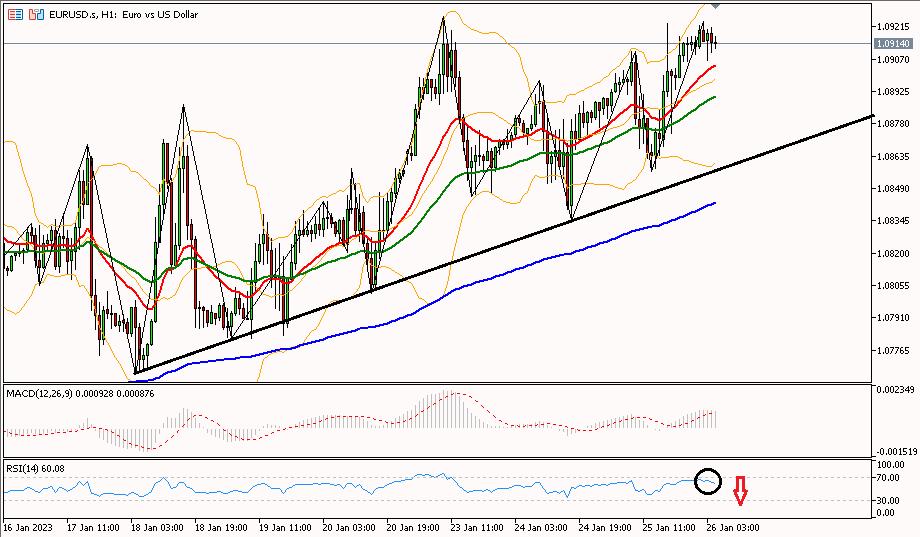Screen dimensions: 920x537
Task: Click the gray chart shift triangle marker
Action: [714, 5]
